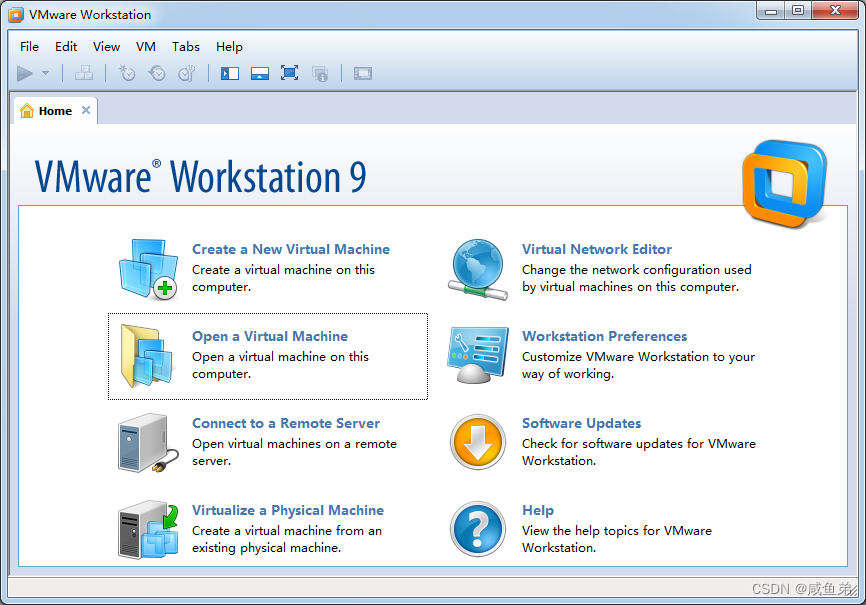Click the house icon on Home tab

coord(27,111)
